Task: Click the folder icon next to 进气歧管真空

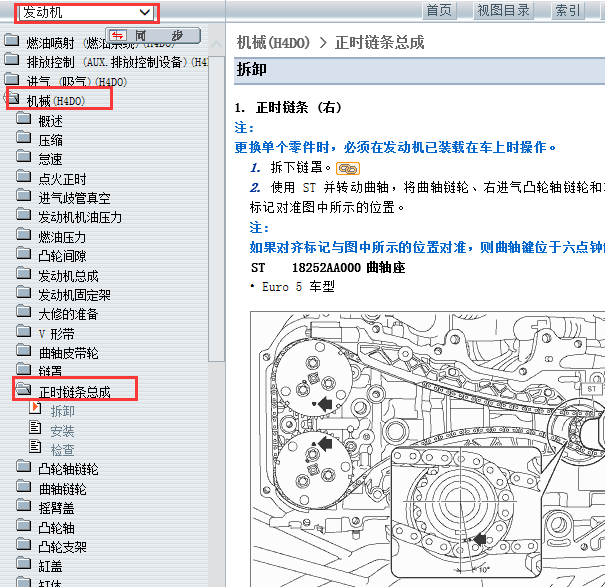Action: click(24, 195)
